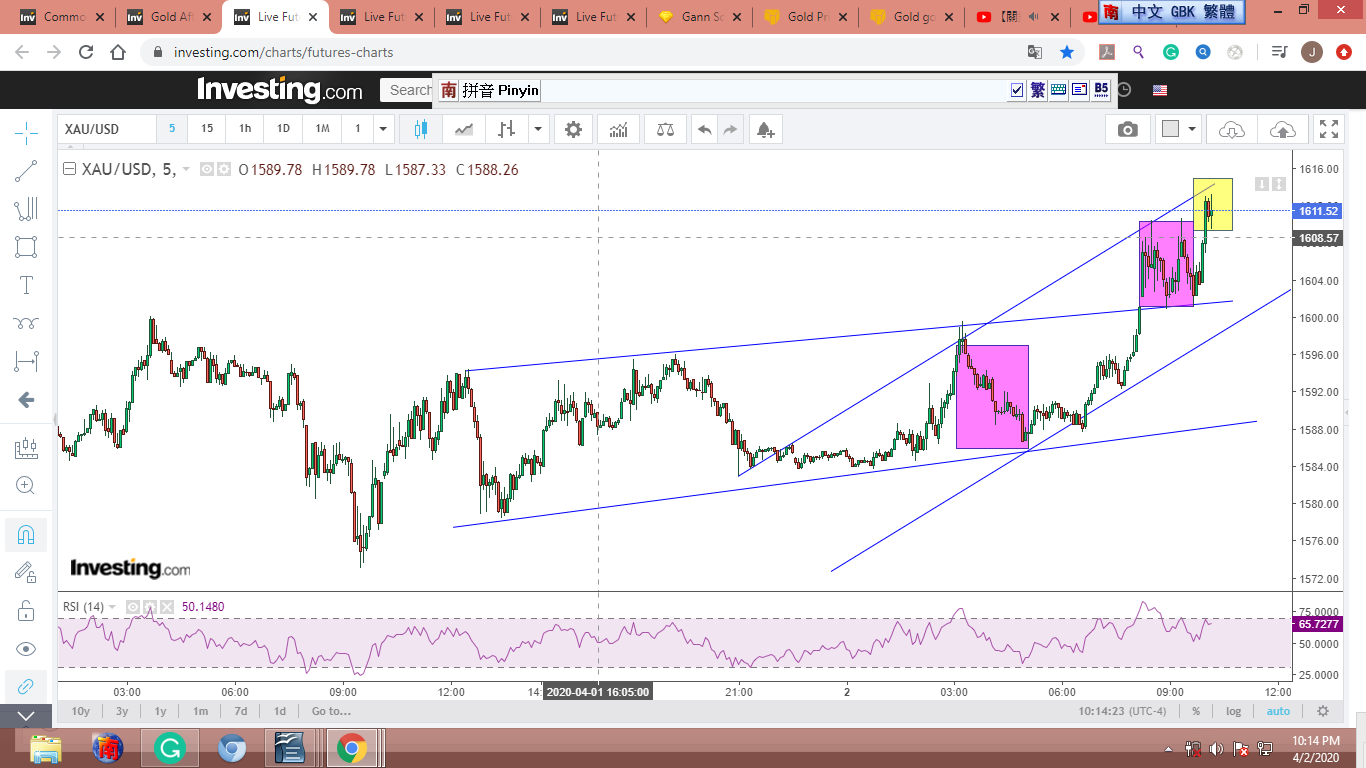Toggle fullscreen chart mode
Image resolution: width=1366 pixels, height=768 pixels.
point(1329,129)
